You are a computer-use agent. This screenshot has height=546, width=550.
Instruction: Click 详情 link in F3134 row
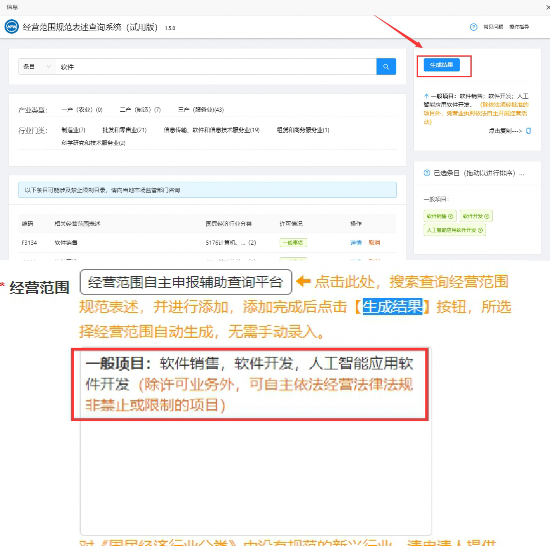pyautogui.click(x=356, y=242)
